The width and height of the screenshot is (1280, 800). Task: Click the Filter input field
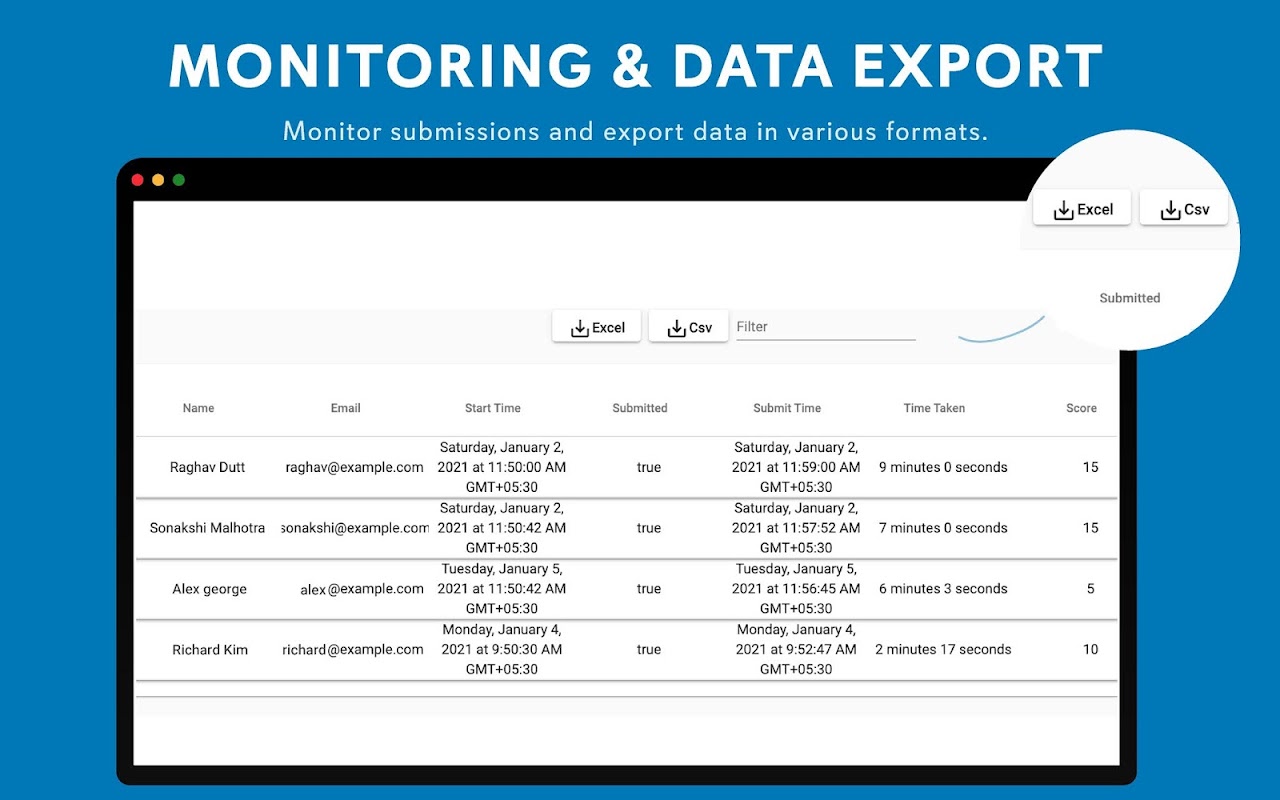pos(826,327)
